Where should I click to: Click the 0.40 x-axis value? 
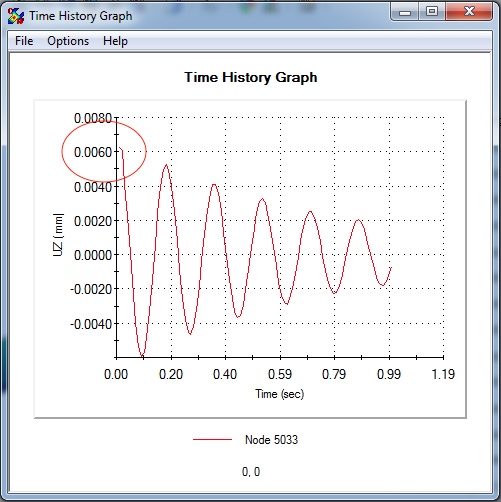[x=225, y=374]
